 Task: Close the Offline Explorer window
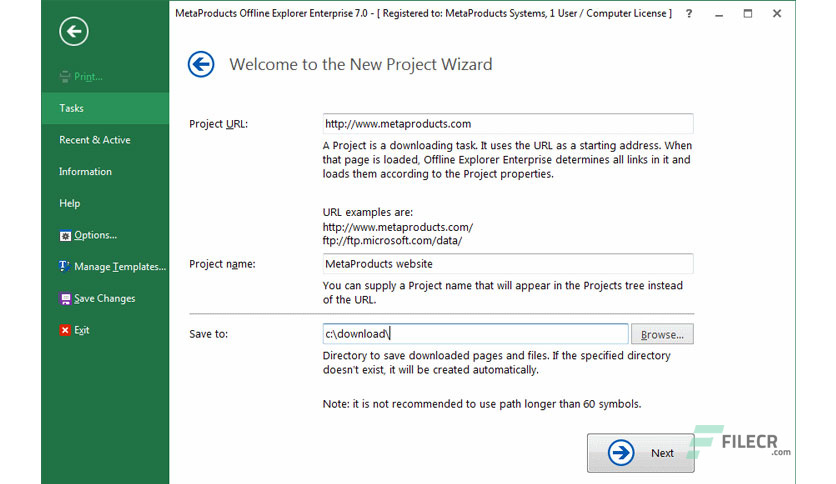(x=777, y=14)
